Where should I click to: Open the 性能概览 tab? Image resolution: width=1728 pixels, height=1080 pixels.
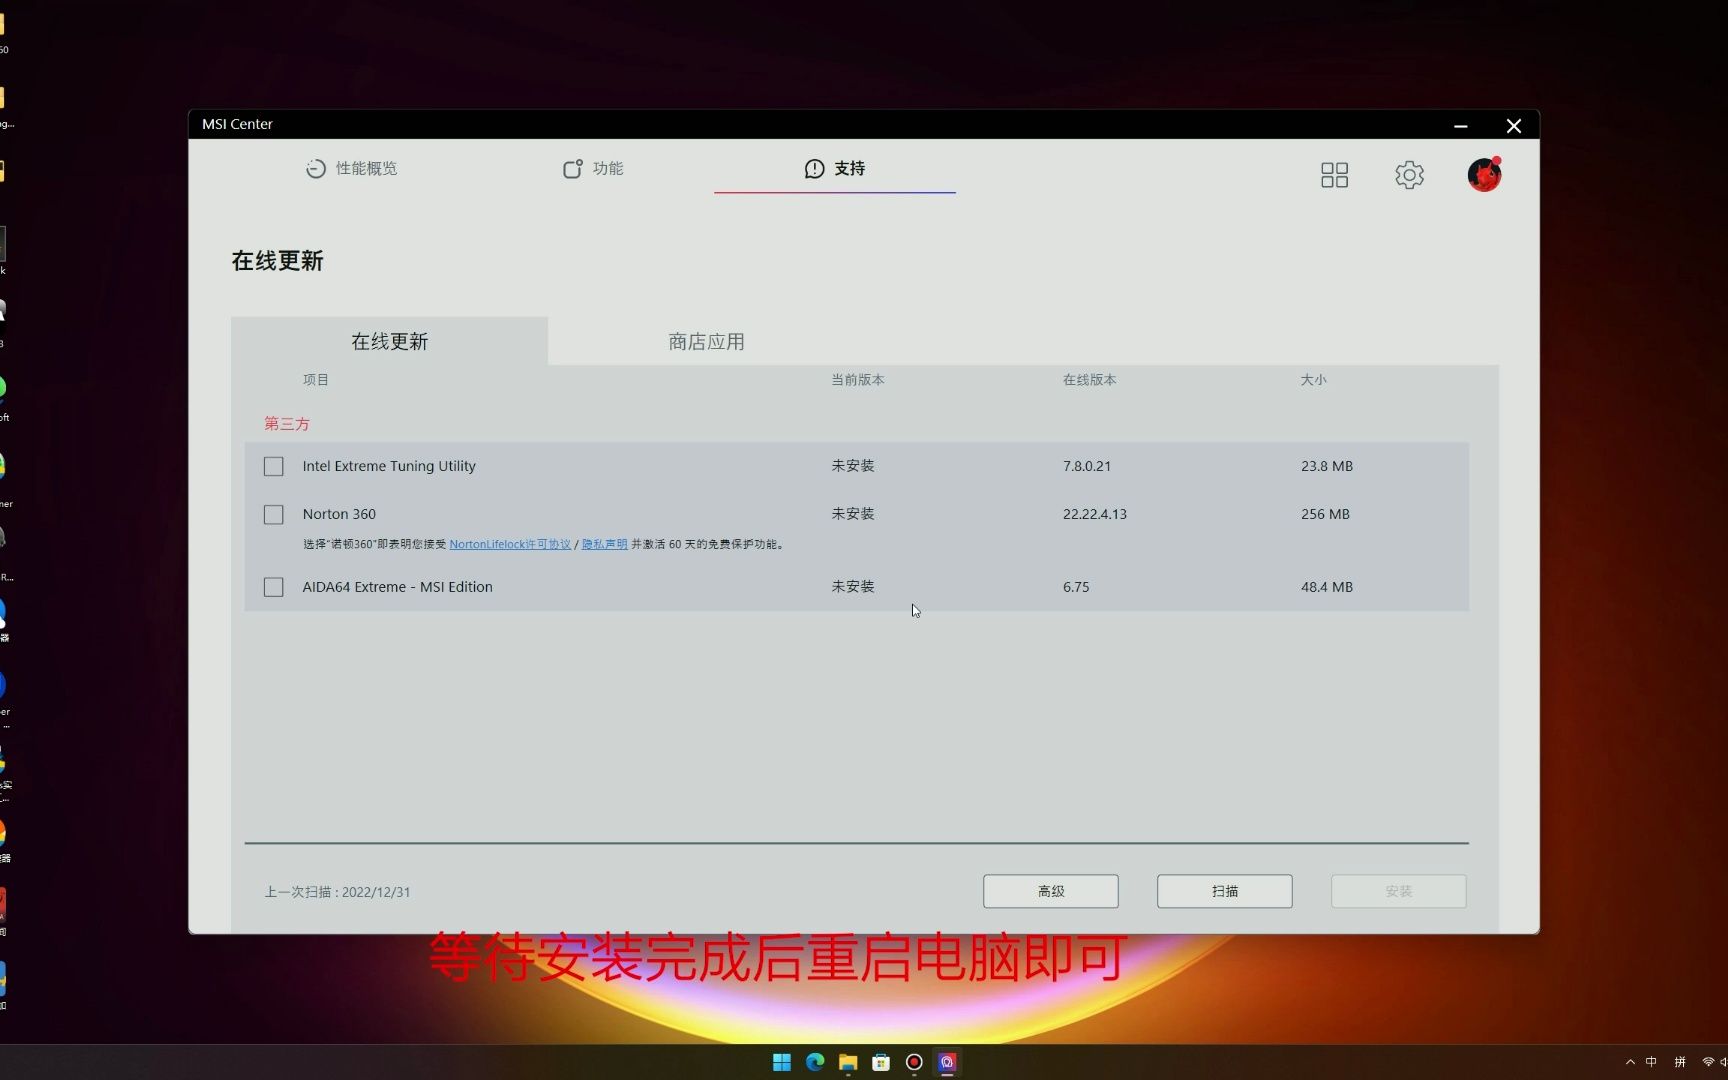coord(351,168)
